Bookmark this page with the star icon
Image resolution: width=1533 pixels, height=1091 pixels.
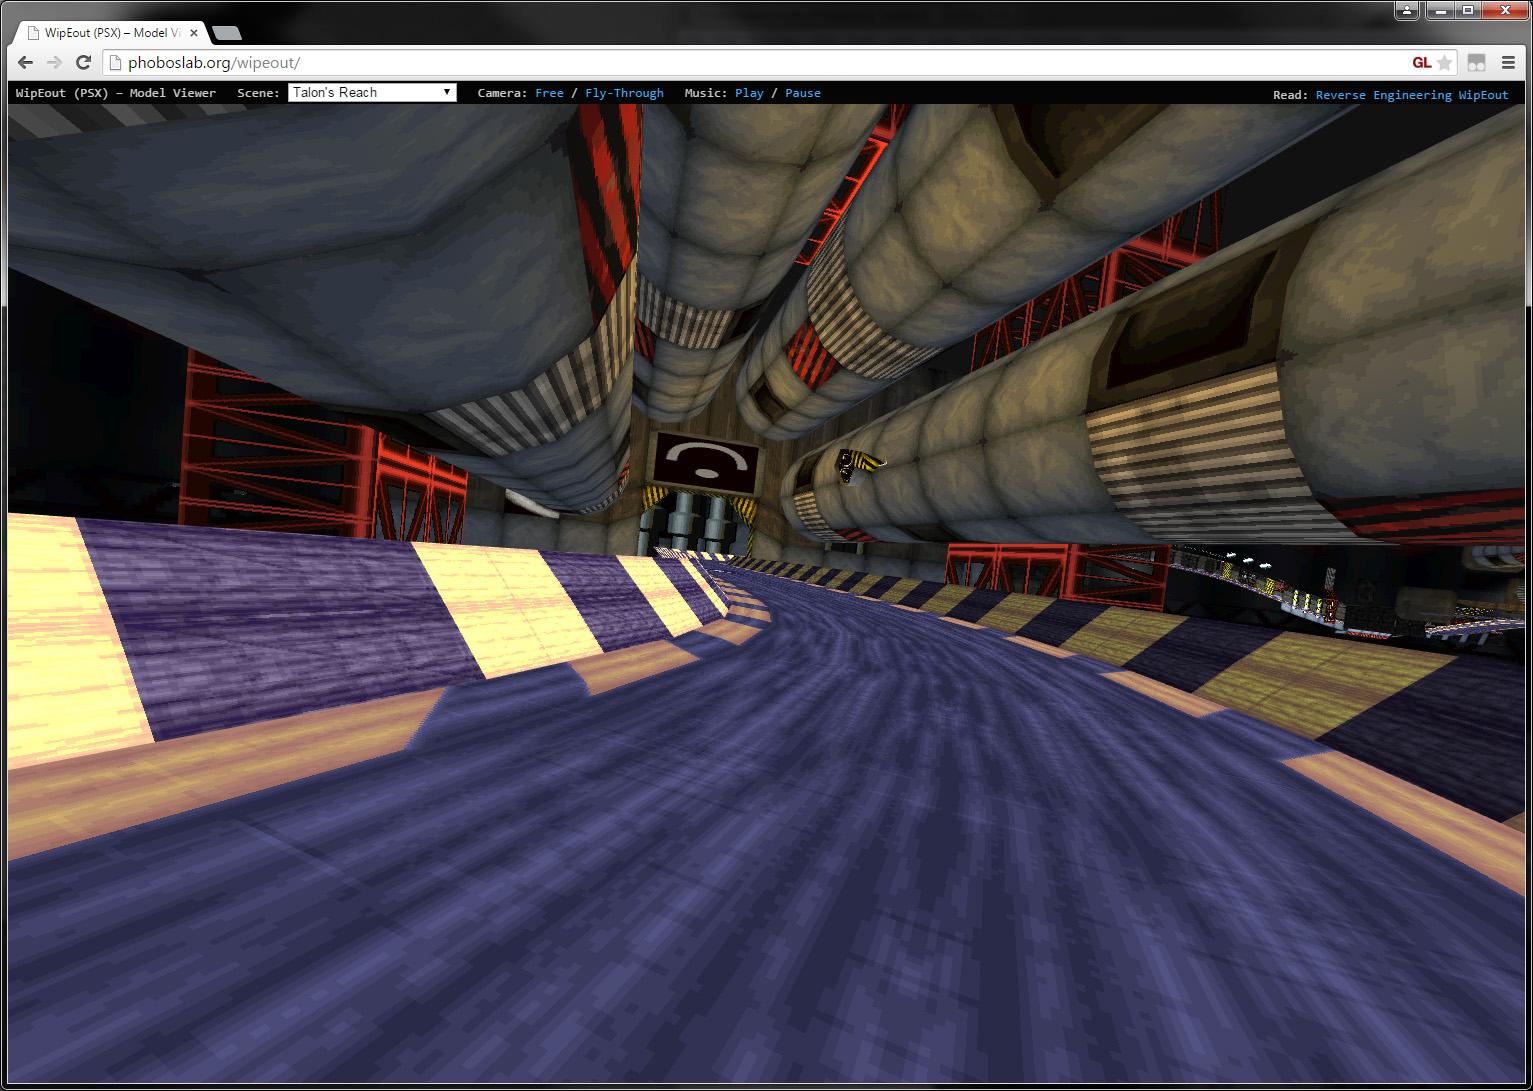coord(1444,62)
